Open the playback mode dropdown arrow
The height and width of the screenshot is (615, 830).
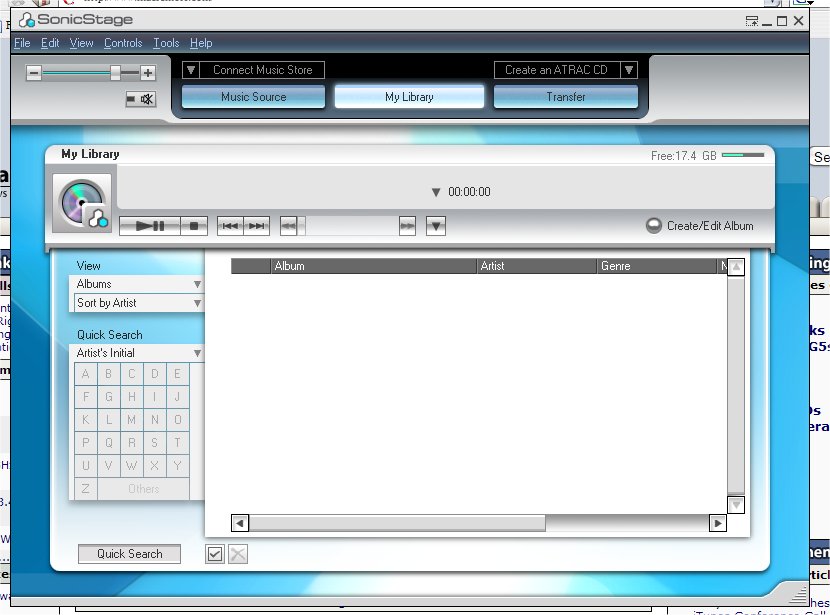pos(436,226)
